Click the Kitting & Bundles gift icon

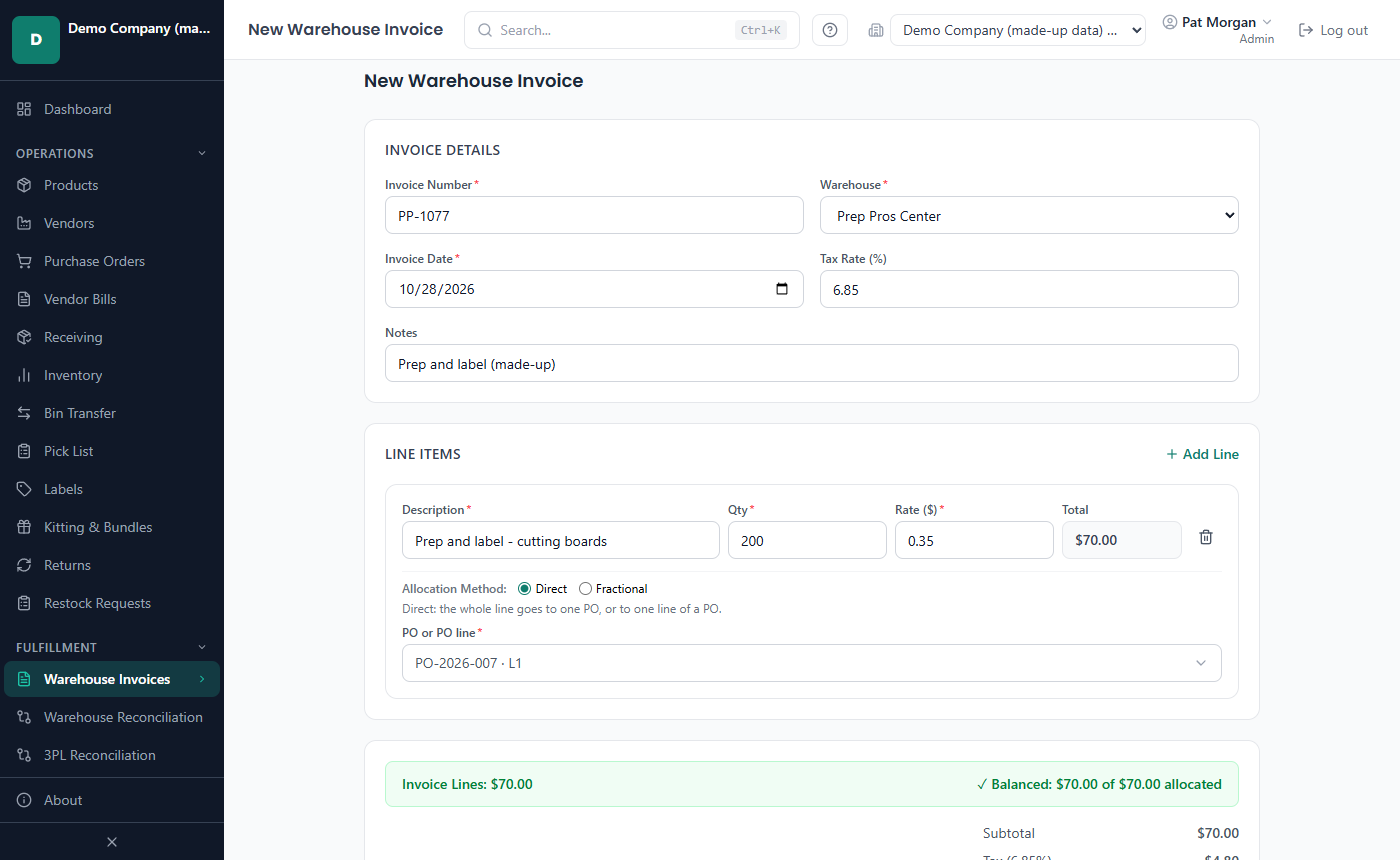coord(24,527)
